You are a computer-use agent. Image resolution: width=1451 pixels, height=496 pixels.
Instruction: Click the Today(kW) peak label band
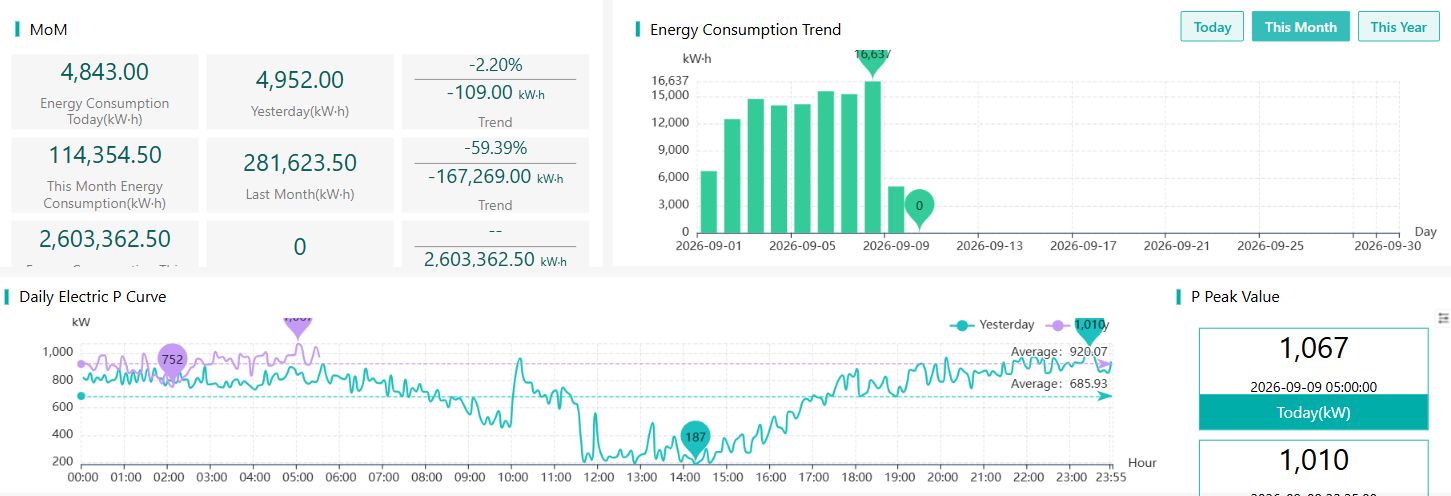click(x=1313, y=412)
